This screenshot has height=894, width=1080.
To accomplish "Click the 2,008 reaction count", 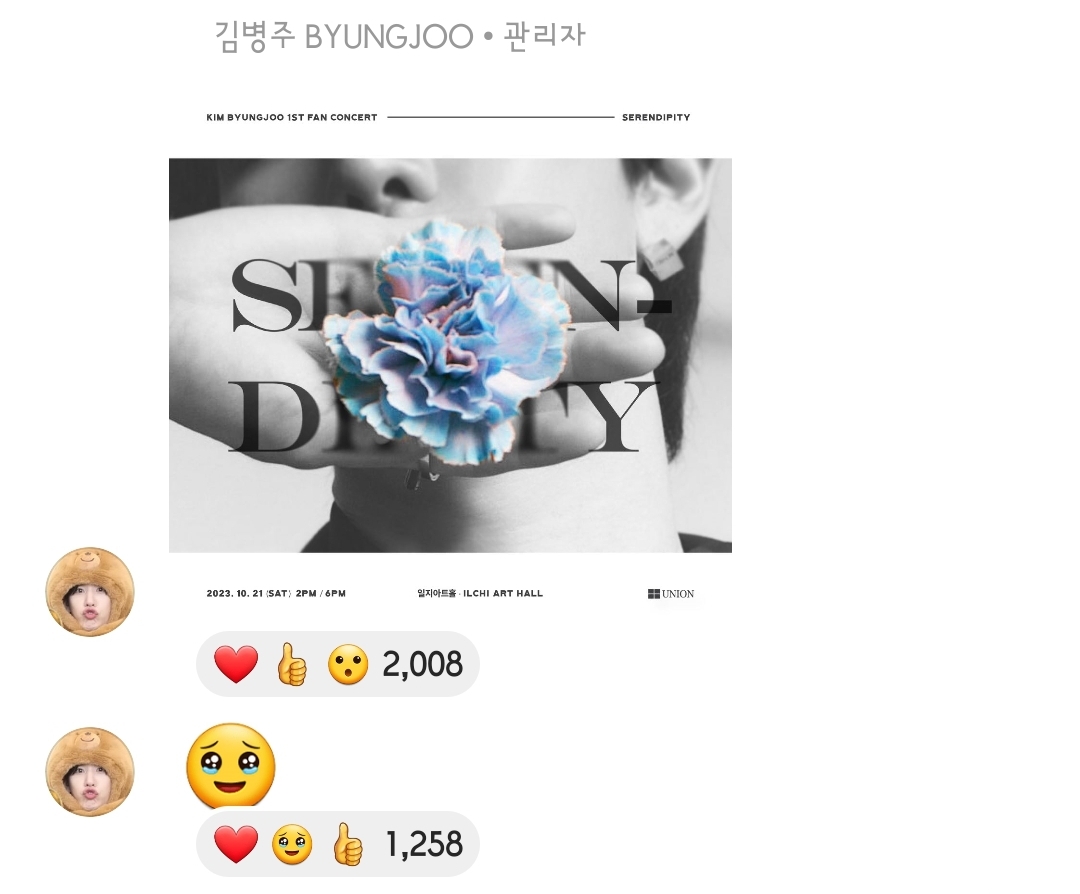I will pos(422,664).
